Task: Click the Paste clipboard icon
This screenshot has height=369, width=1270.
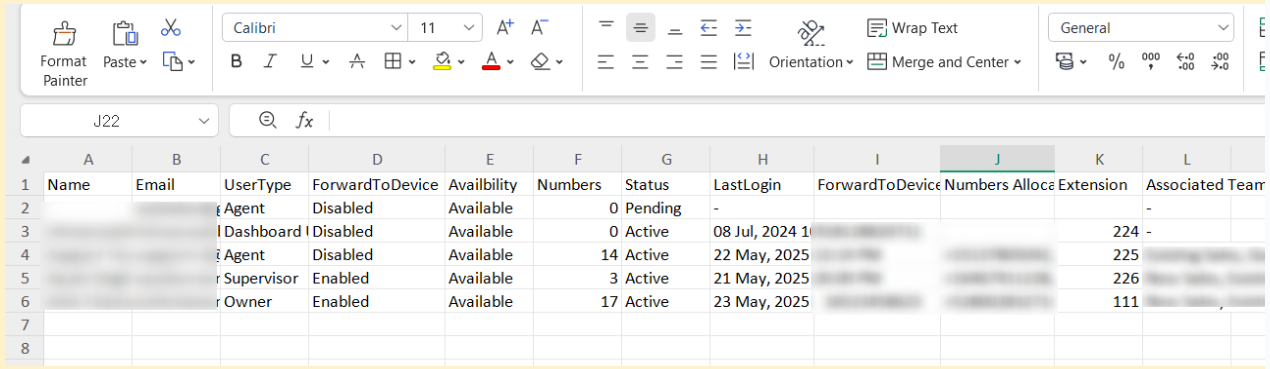Action: point(125,33)
